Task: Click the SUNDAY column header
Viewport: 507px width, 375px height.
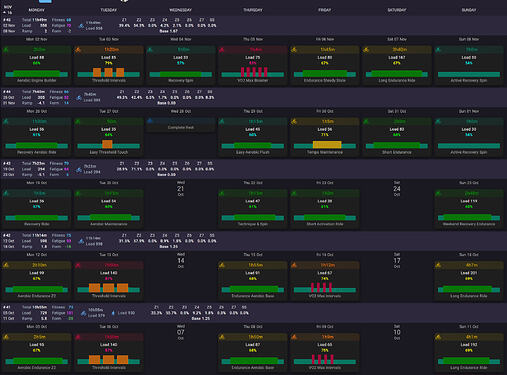Action: coord(469,10)
